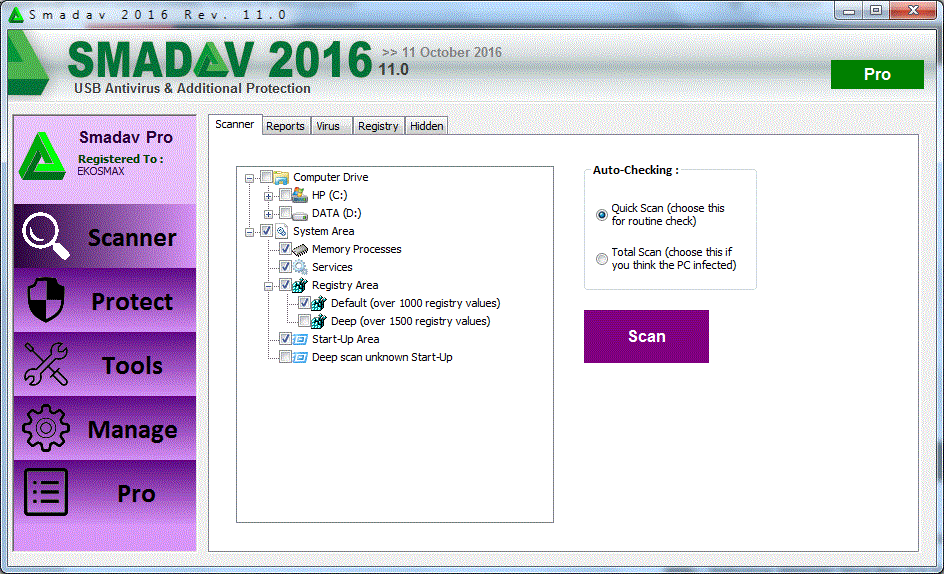Click the Tools wrench and screwdriver icon
The image size is (944, 574).
(46, 364)
